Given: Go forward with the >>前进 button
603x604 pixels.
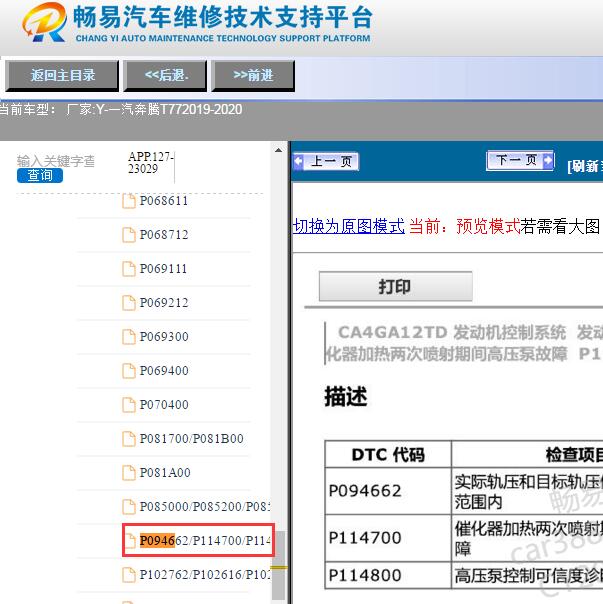Looking at the screenshot, I should pos(253,76).
